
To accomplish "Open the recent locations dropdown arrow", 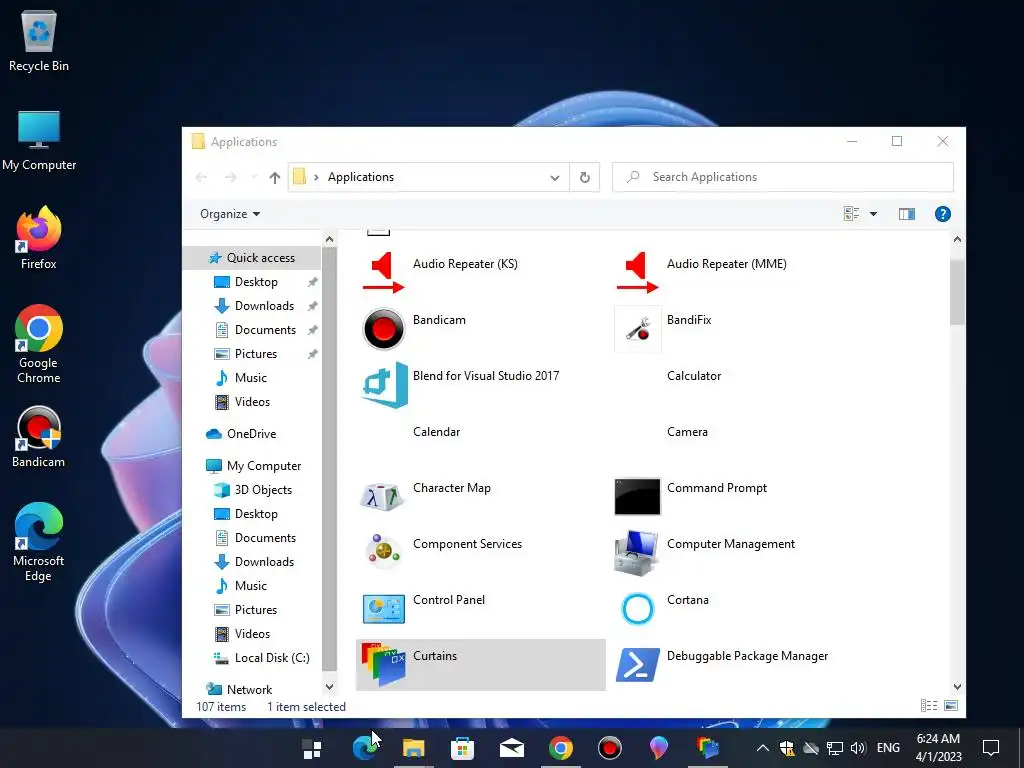I will point(254,178).
